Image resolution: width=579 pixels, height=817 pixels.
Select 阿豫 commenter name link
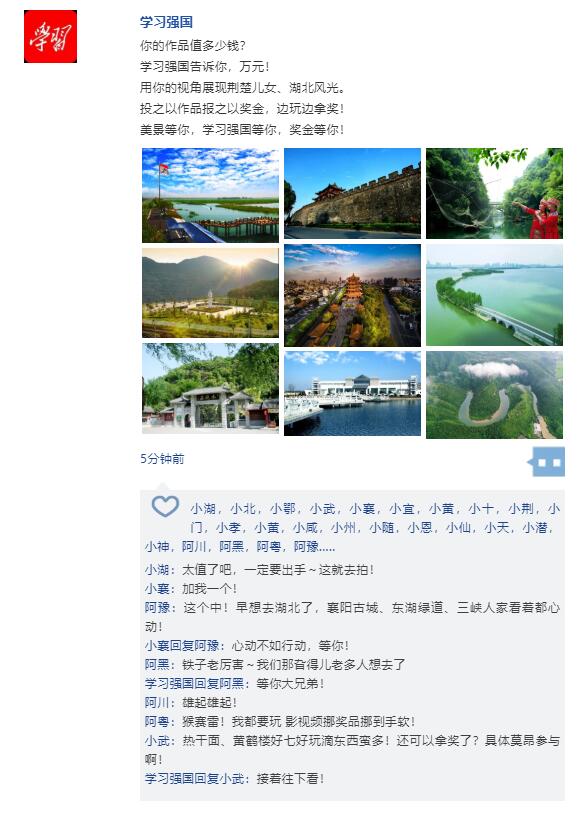coord(157,608)
